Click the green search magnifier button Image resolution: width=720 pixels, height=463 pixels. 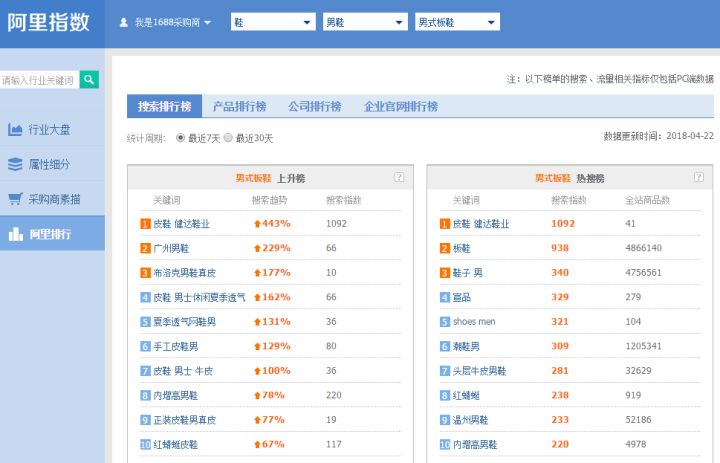[x=89, y=79]
